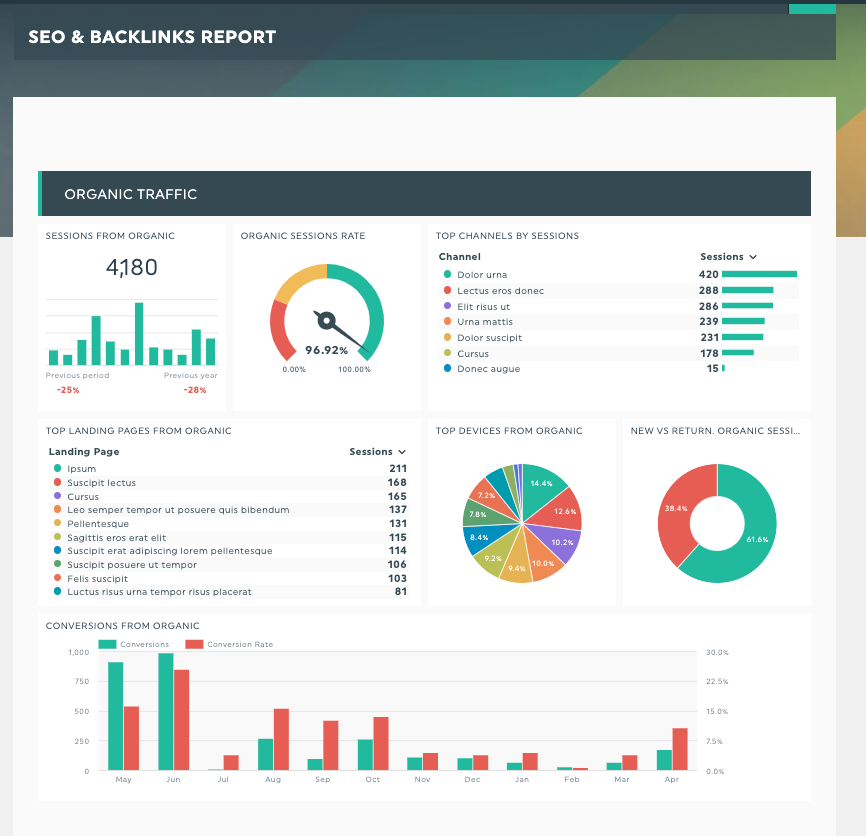The width and height of the screenshot is (866, 836).
Task: Open the Lectus eros donec channel row
Action: 500,291
